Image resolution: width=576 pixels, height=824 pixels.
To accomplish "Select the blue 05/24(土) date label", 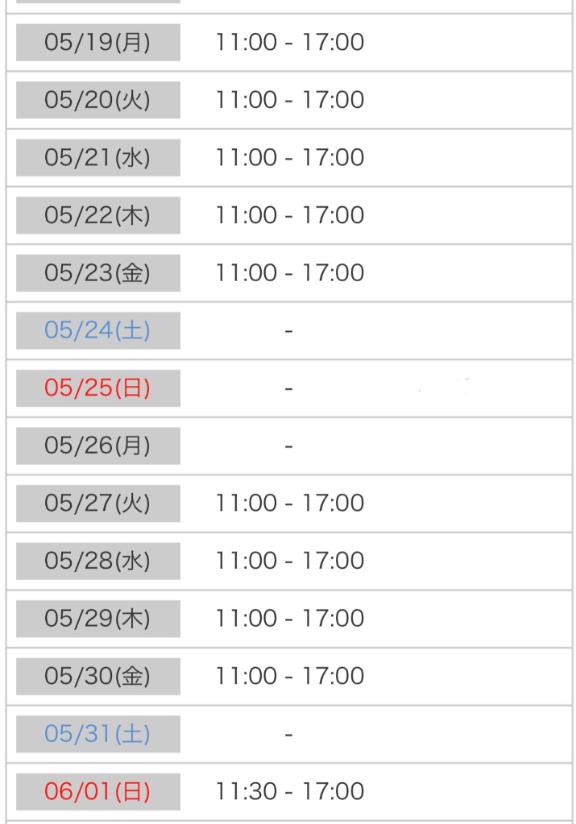I will coord(98,331).
